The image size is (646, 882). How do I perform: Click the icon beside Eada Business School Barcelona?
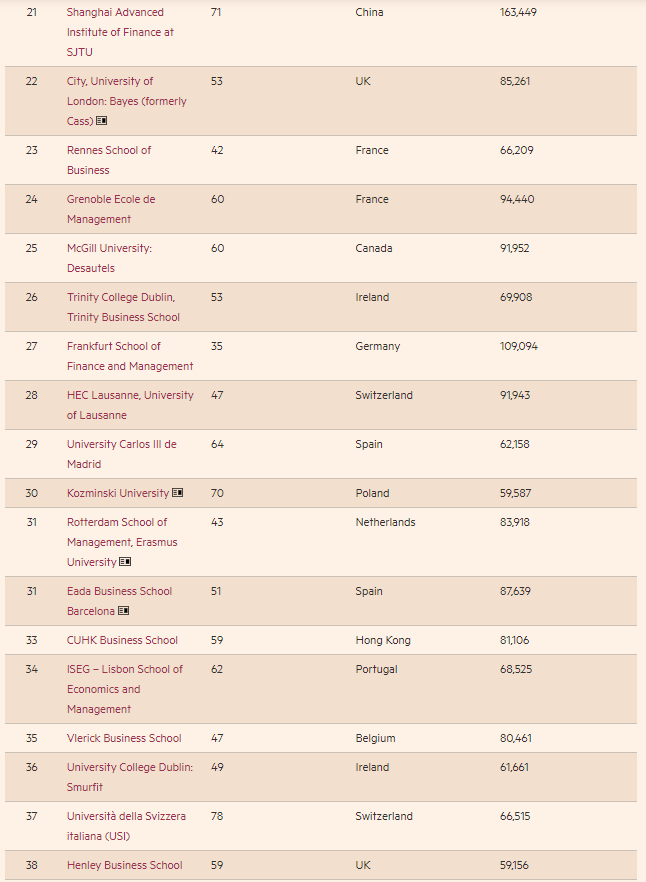click(x=124, y=611)
